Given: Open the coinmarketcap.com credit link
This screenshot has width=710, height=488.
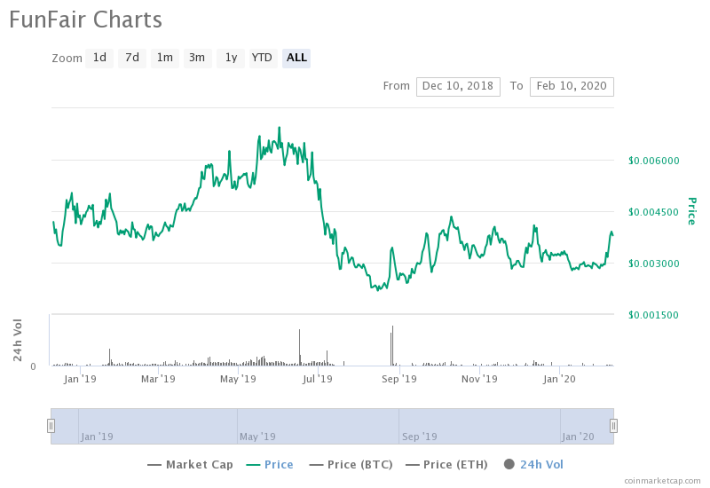Looking at the screenshot, I should pyautogui.click(x=662, y=480).
